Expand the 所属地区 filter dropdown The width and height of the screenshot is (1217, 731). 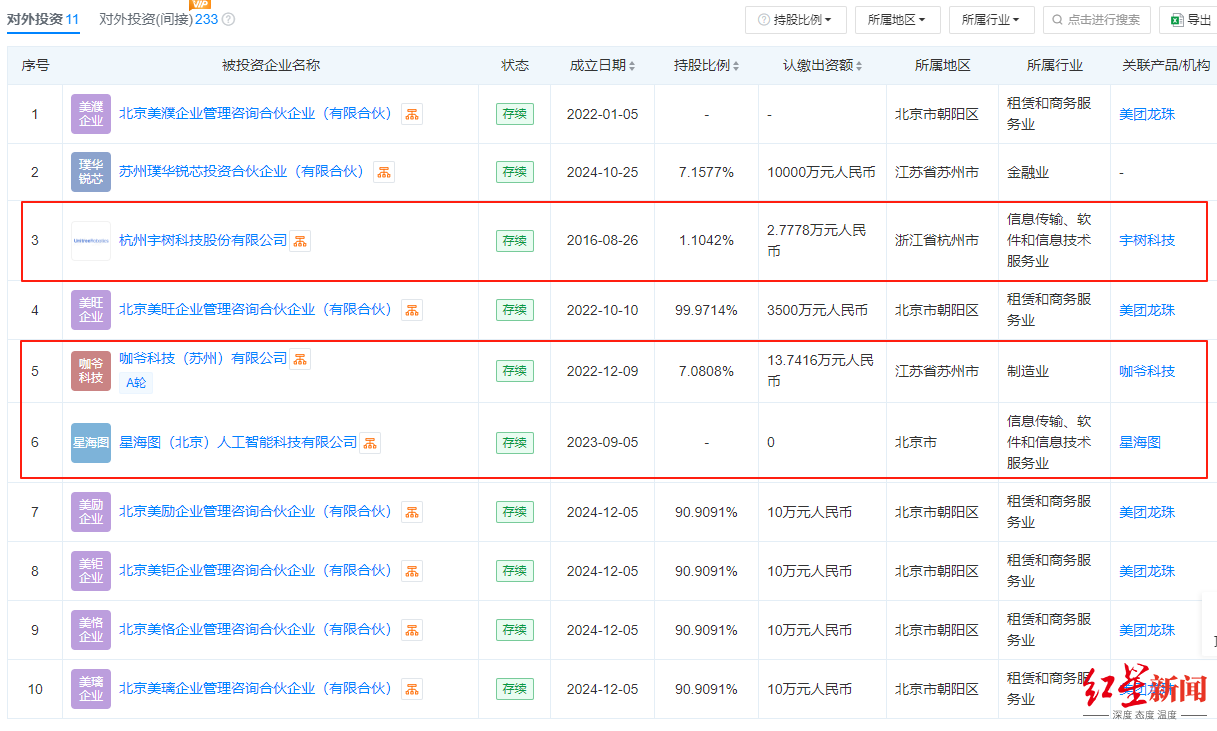896,20
